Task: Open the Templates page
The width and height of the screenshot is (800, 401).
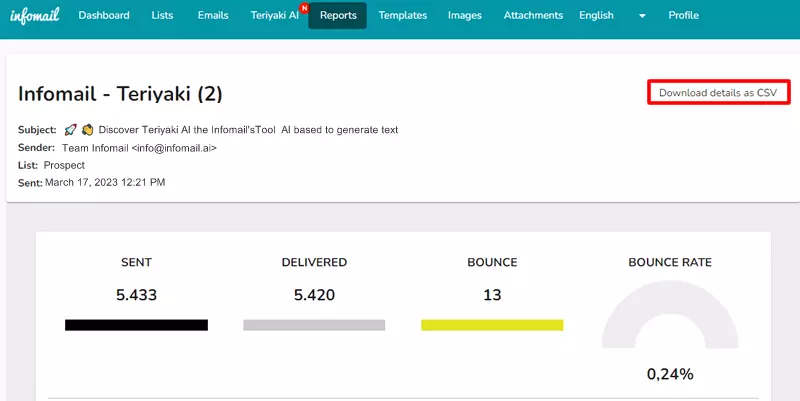Action: point(403,15)
